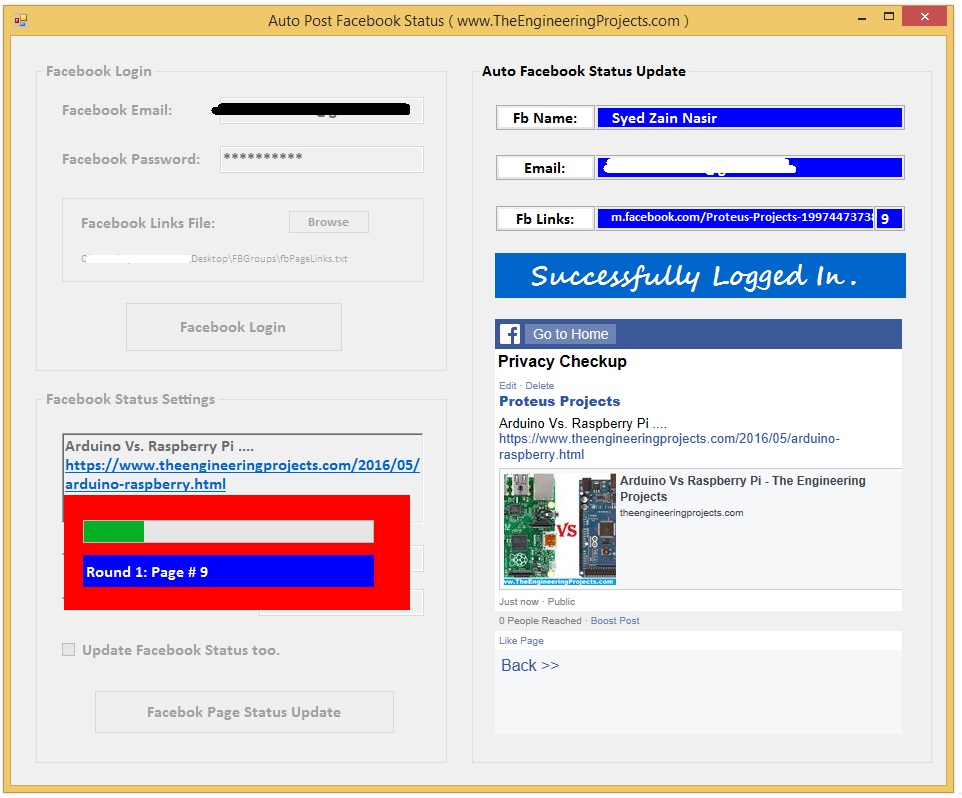Viewport: 962px width, 798px height.
Task: Click the Round 1: Page # 9 label
Action: tap(228, 572)
